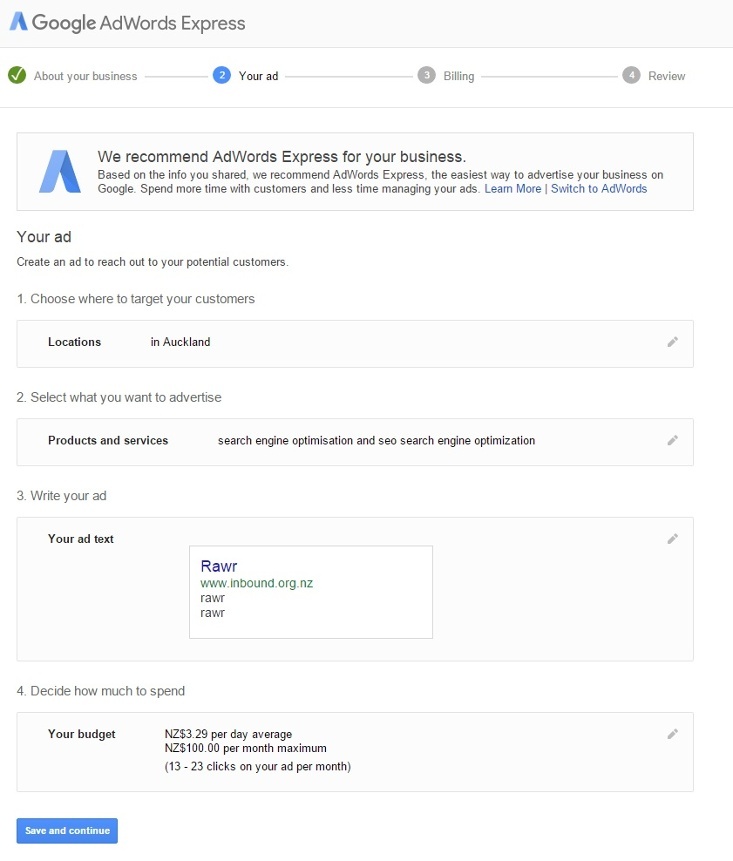
Task: Click the Rawr ad headline
Action: coord(219,566)
